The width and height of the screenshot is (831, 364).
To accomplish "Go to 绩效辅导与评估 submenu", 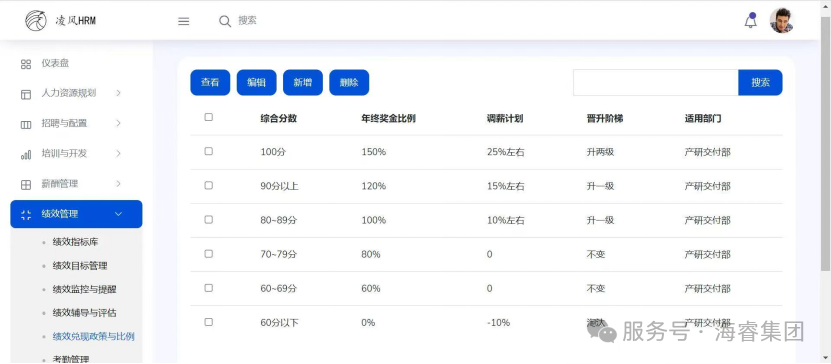I will (x=84, y=313).
